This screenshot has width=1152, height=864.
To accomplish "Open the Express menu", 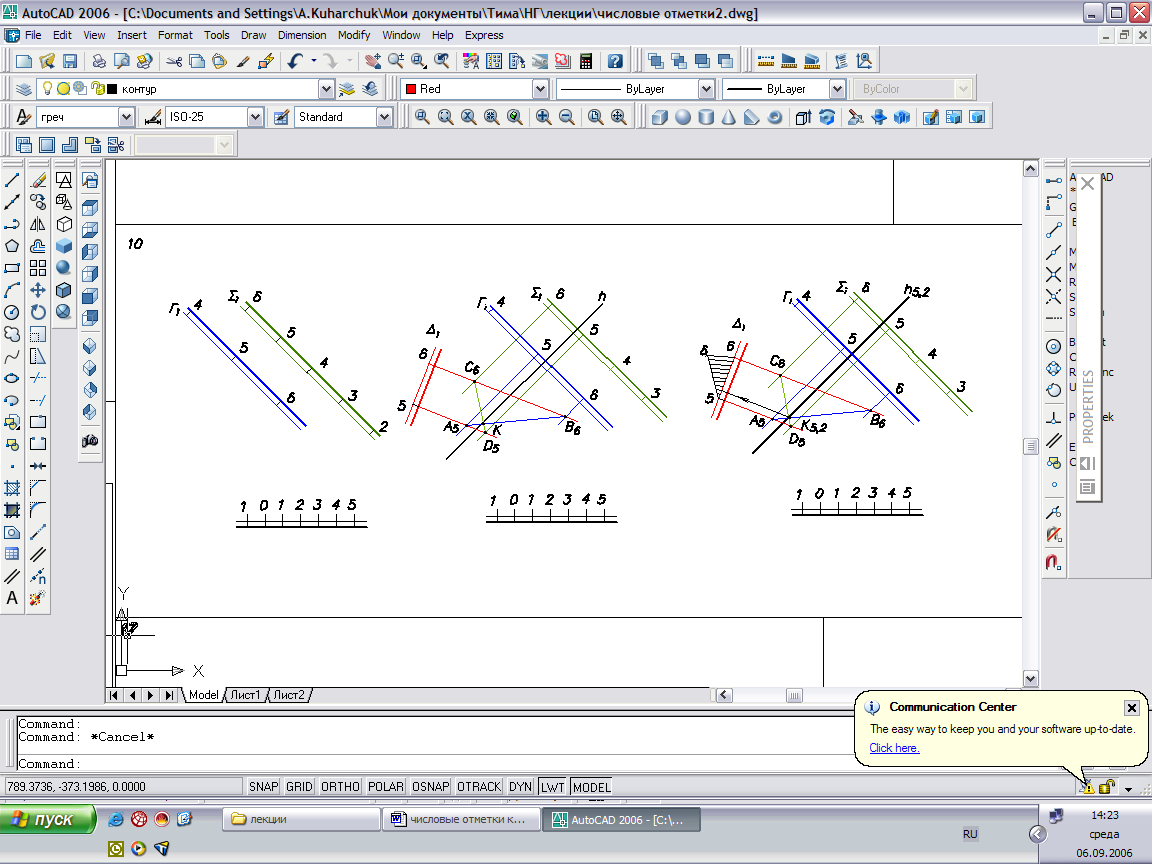I will [484, 35].
